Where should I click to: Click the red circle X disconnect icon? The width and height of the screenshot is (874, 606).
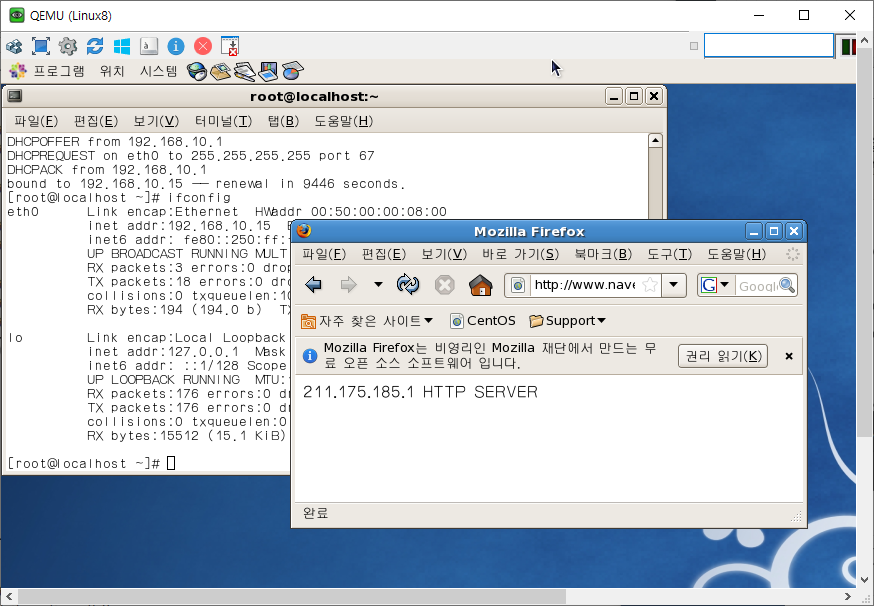point(203,46)
